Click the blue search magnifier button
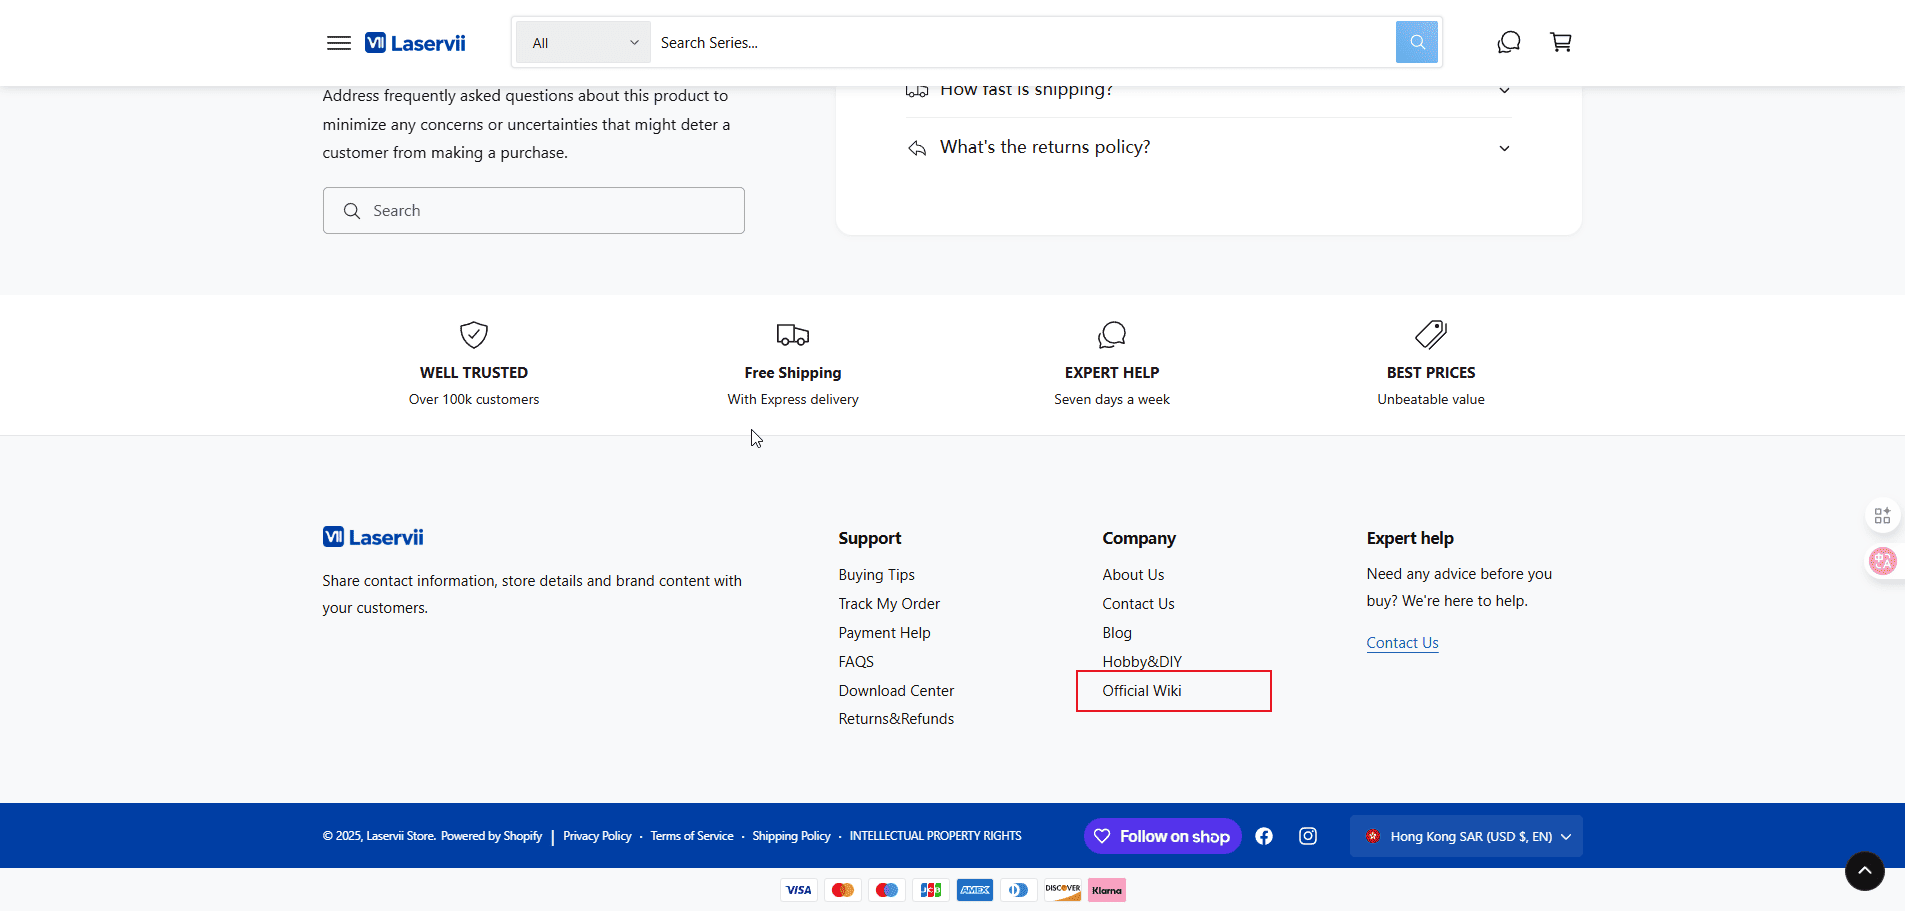This screenshot has width=1905, height=911. click(1416, 42)
